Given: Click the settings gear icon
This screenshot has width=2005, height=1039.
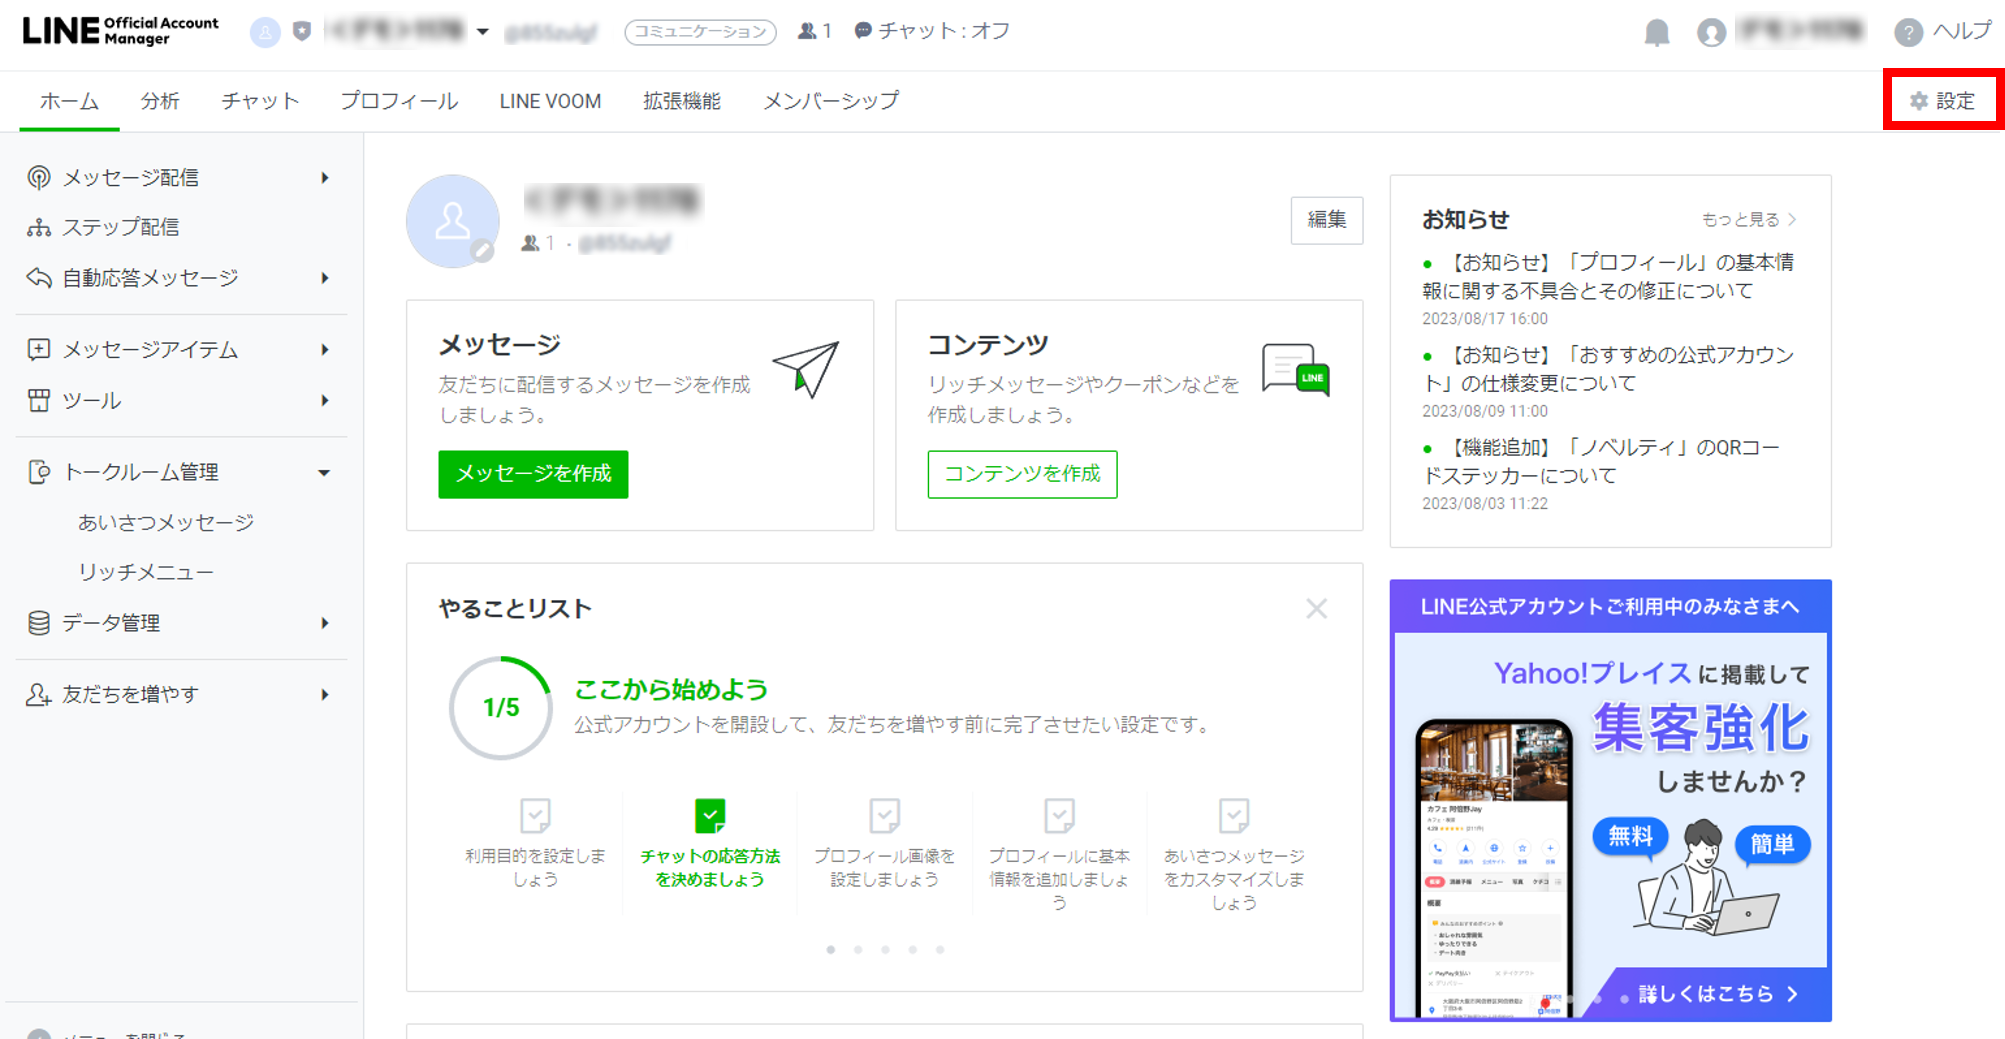Looking at the screenshot, I should pyautogui.click(x=1918, y=101).
